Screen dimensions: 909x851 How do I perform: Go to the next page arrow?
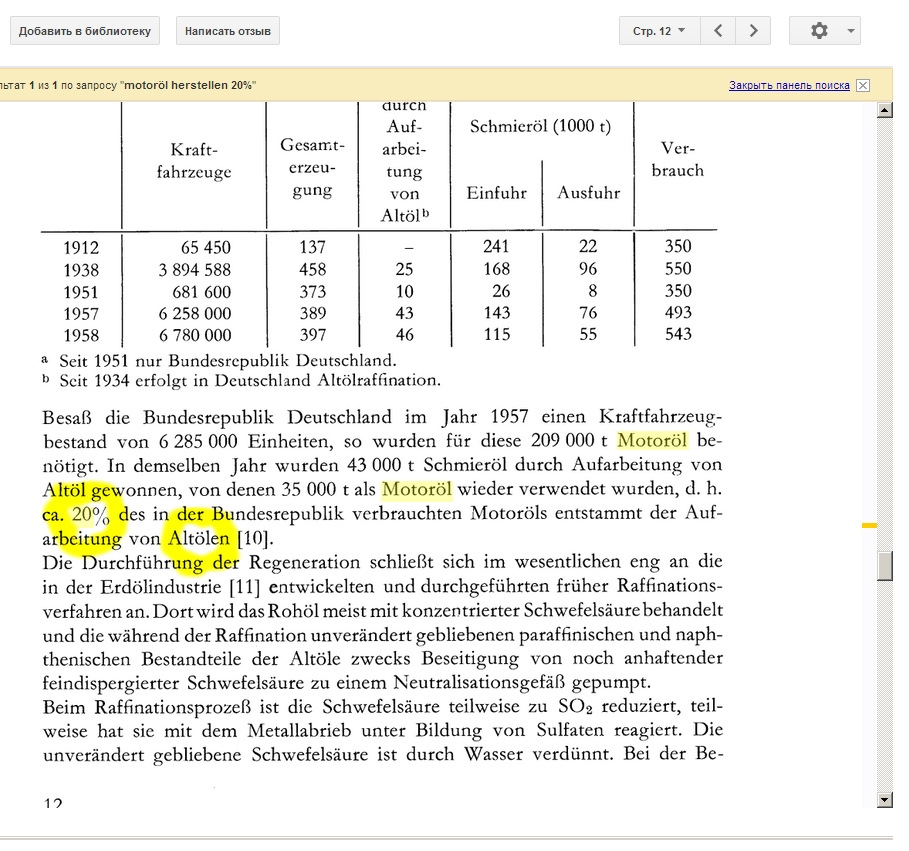[753, 31]
